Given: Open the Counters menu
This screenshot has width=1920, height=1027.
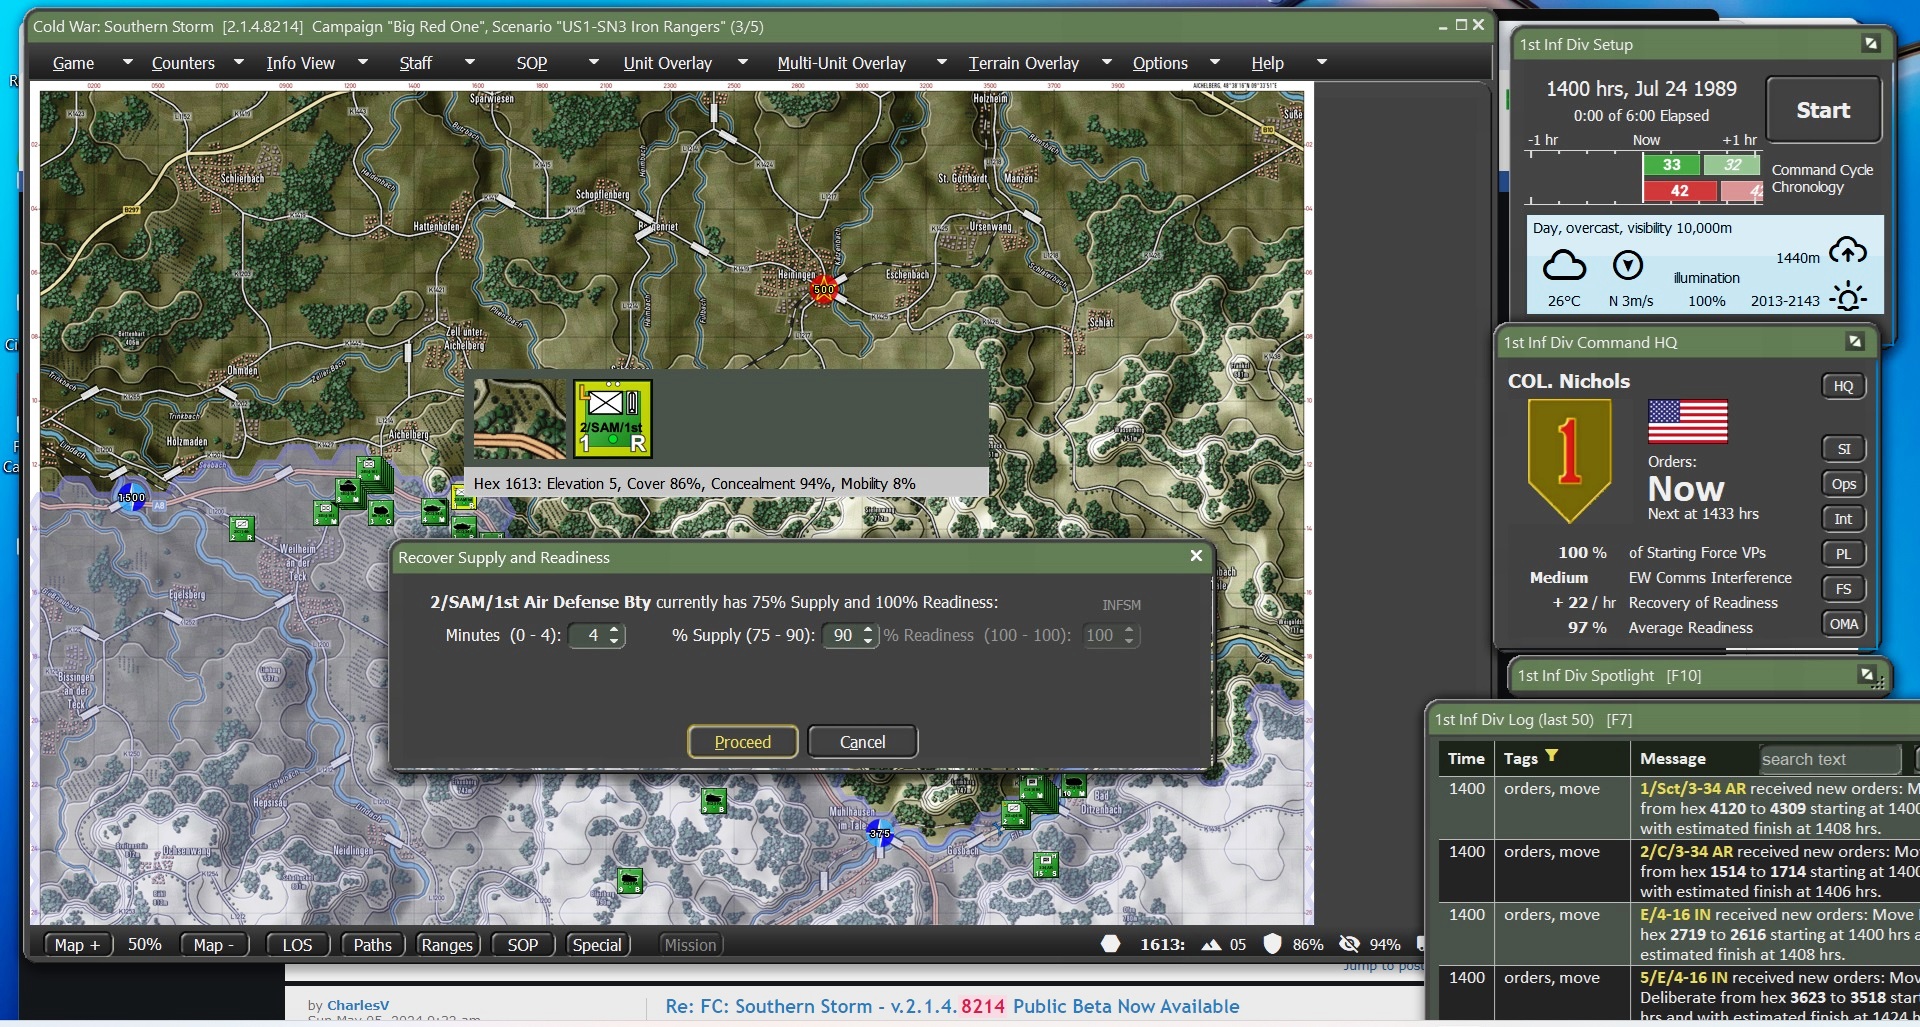Looking at the screenshot, I should 183,63.
